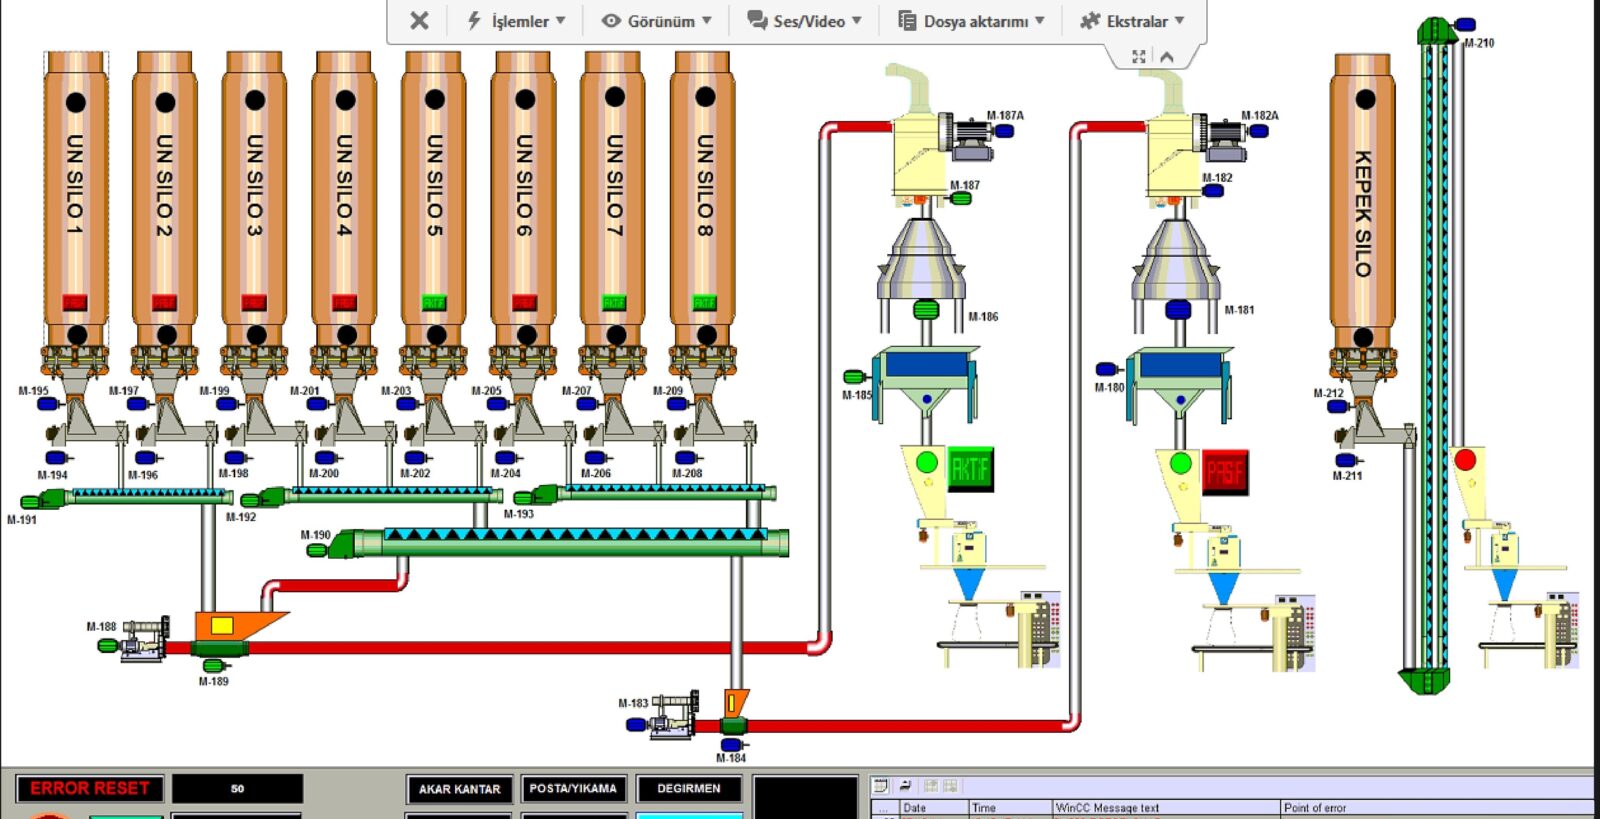Select the M-210 elevator motor at top

(x=1464, y=24)
